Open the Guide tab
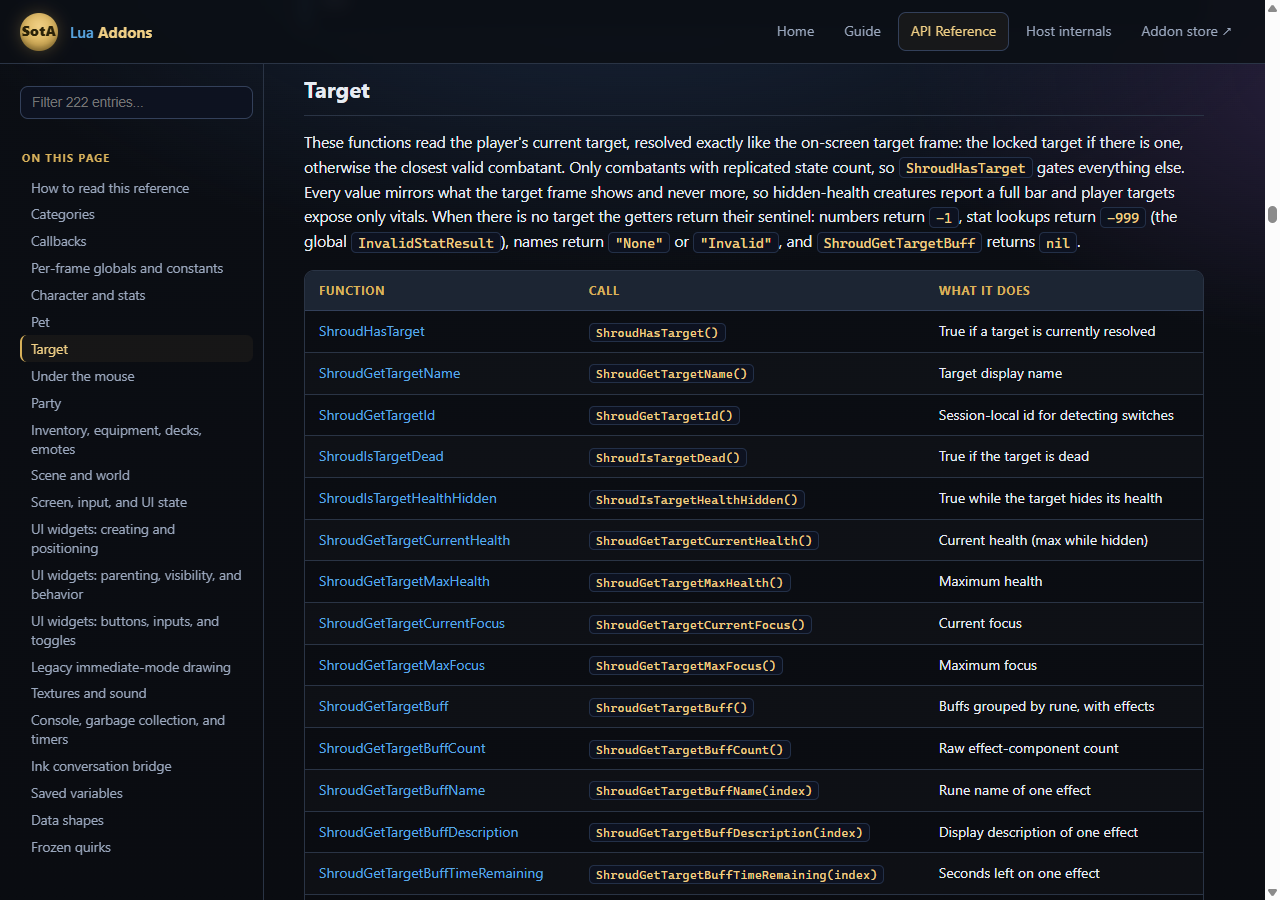Screen dimensions: 1280x900 [862, 31]
